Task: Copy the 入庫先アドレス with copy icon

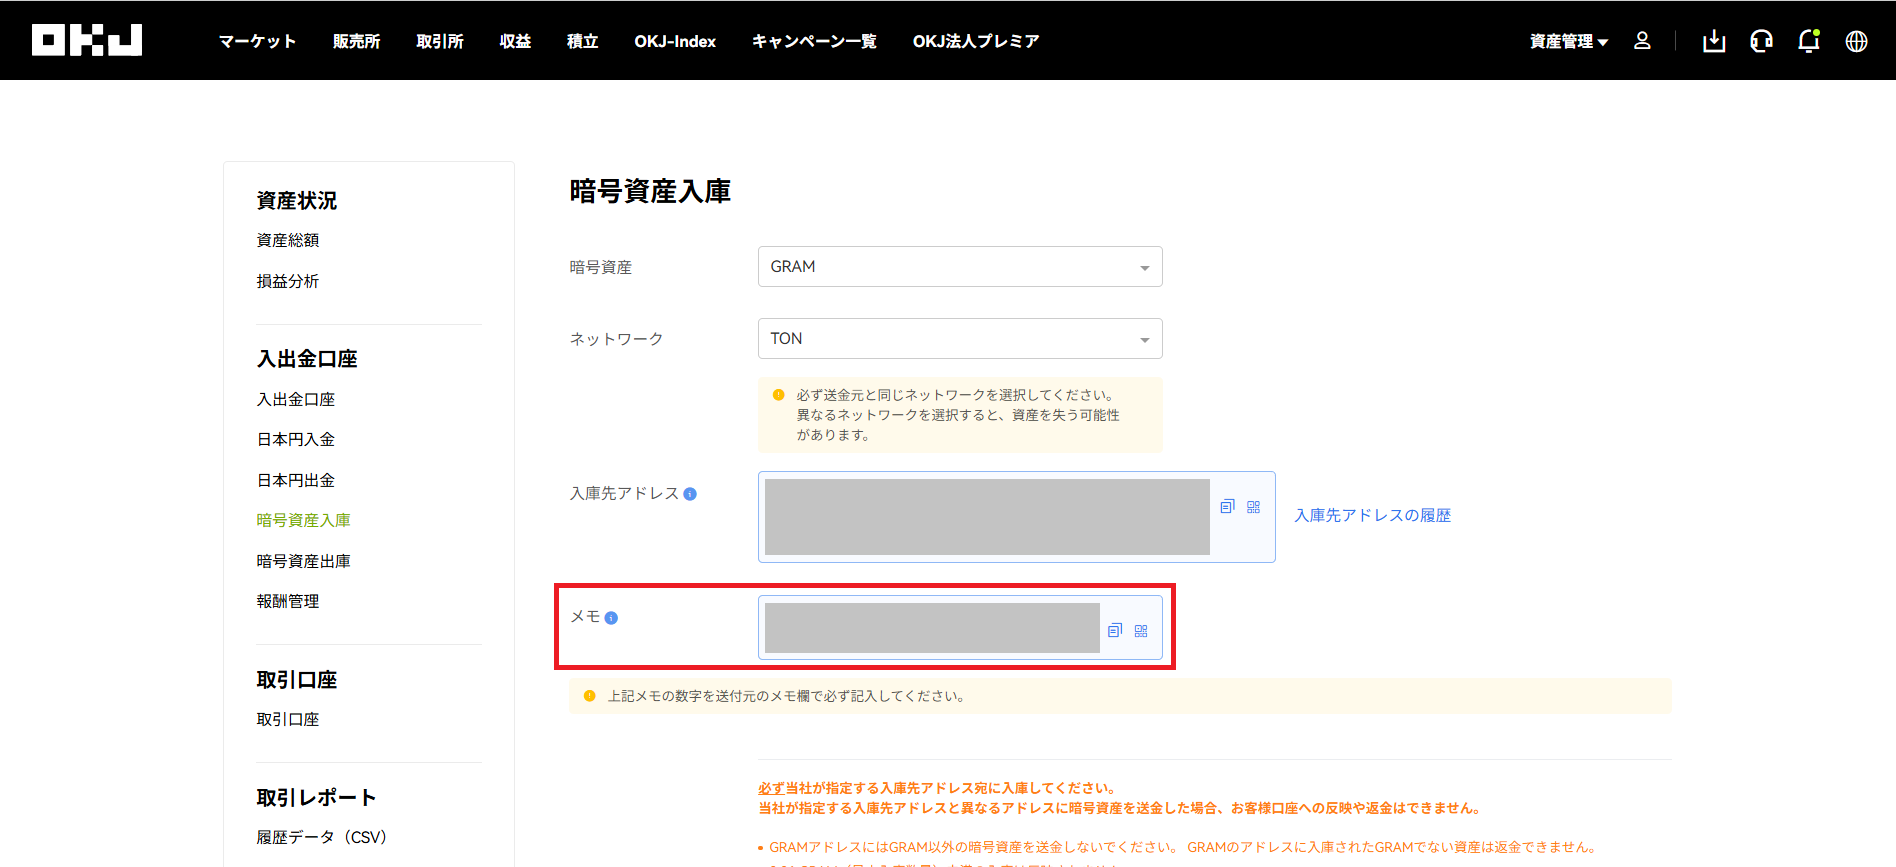Action: pos(1227,507)
